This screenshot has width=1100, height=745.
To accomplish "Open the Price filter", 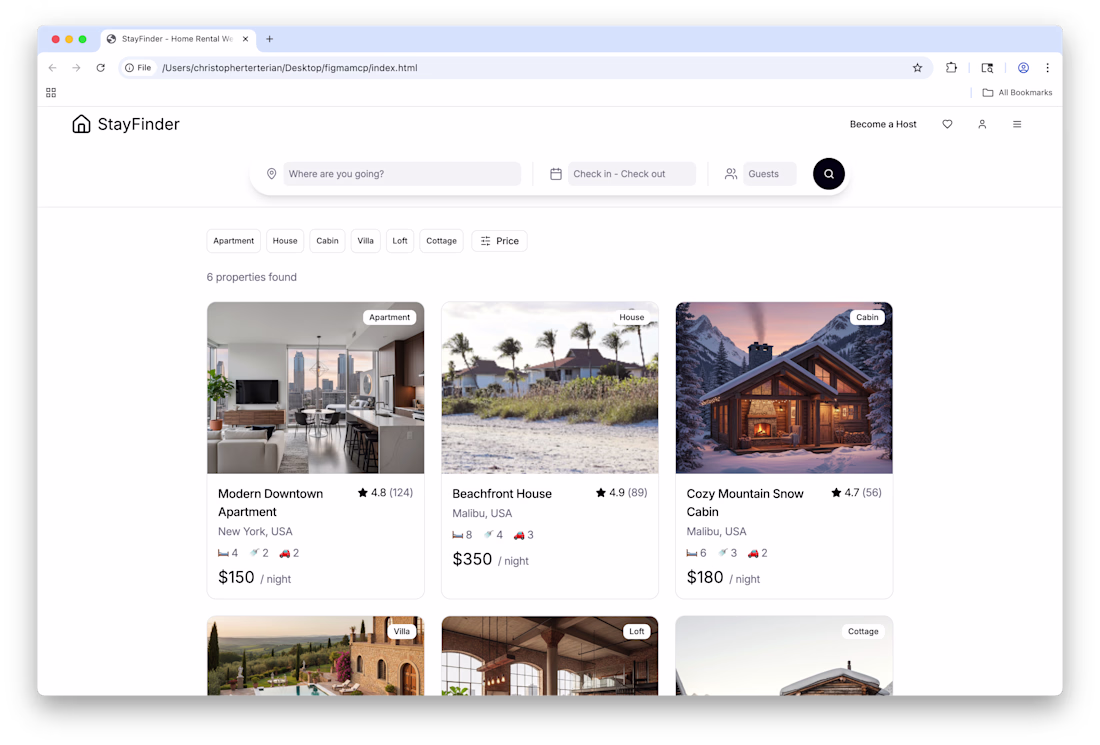I will 499,241.
